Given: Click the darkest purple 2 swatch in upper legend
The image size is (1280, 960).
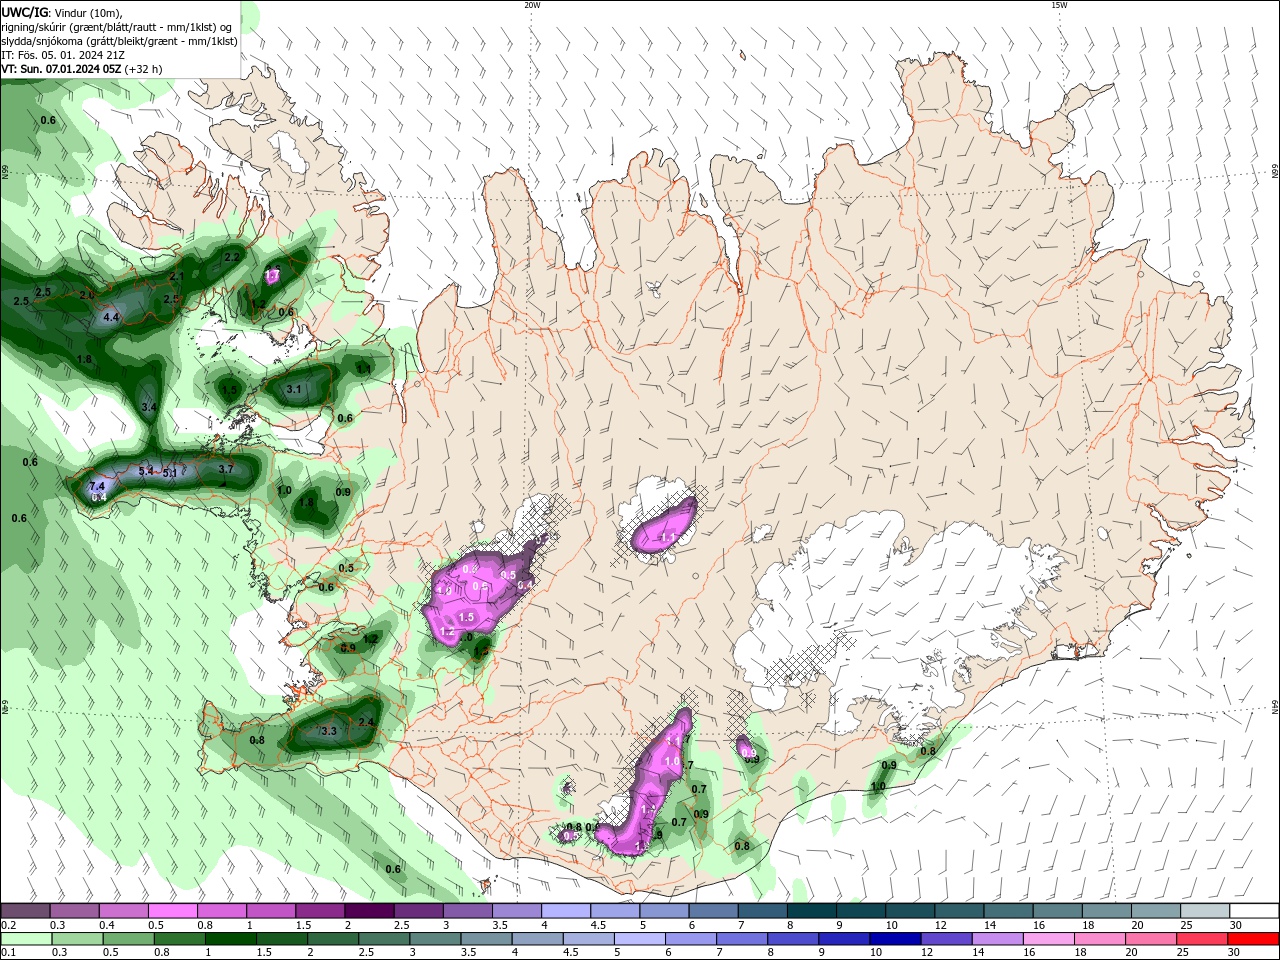Looking at the screenshot, I should 368,911.
